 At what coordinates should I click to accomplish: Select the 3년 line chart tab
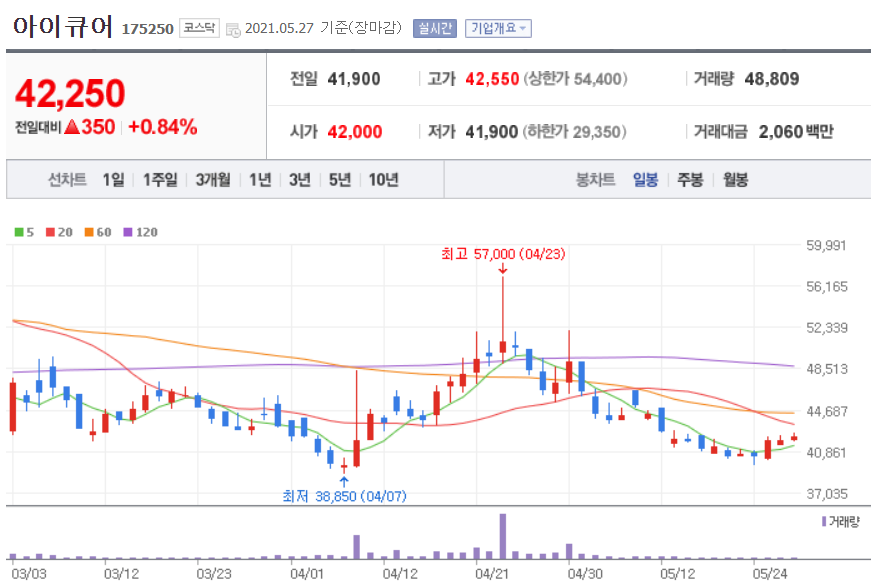300,179
